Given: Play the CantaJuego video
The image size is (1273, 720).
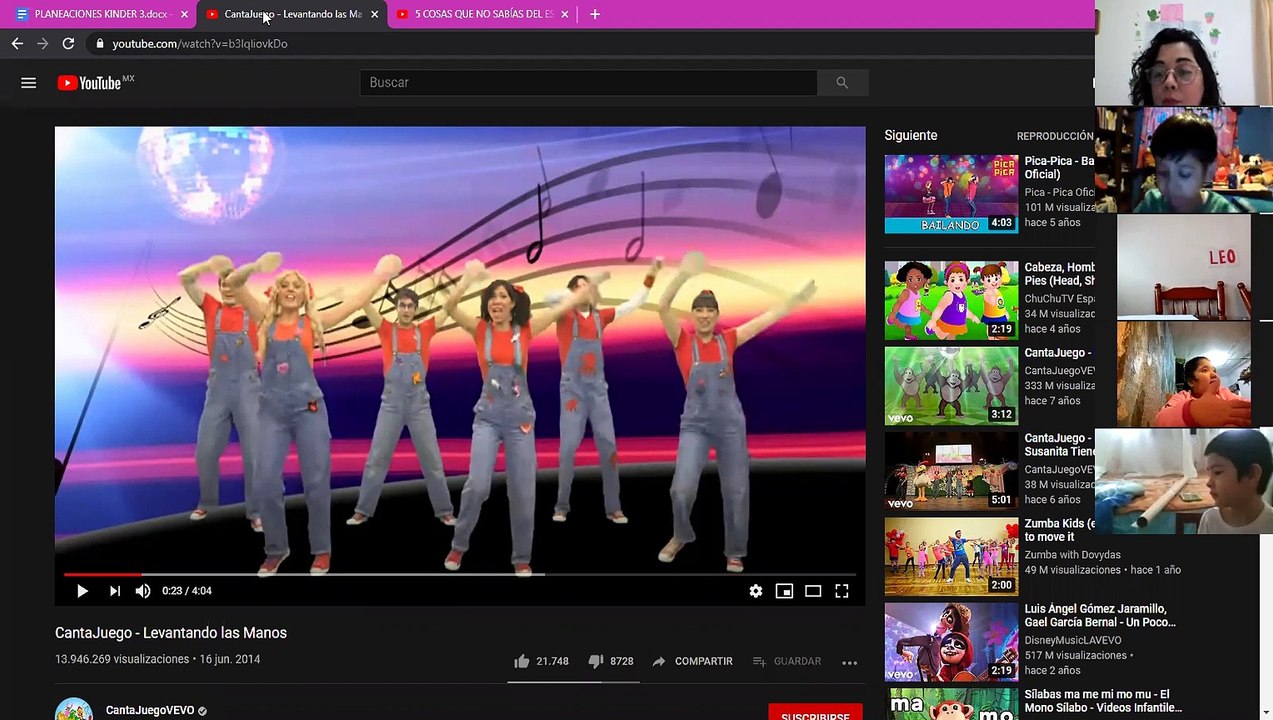Looking at the screenshot, I should pyautogui.click(x=82, y=591).
